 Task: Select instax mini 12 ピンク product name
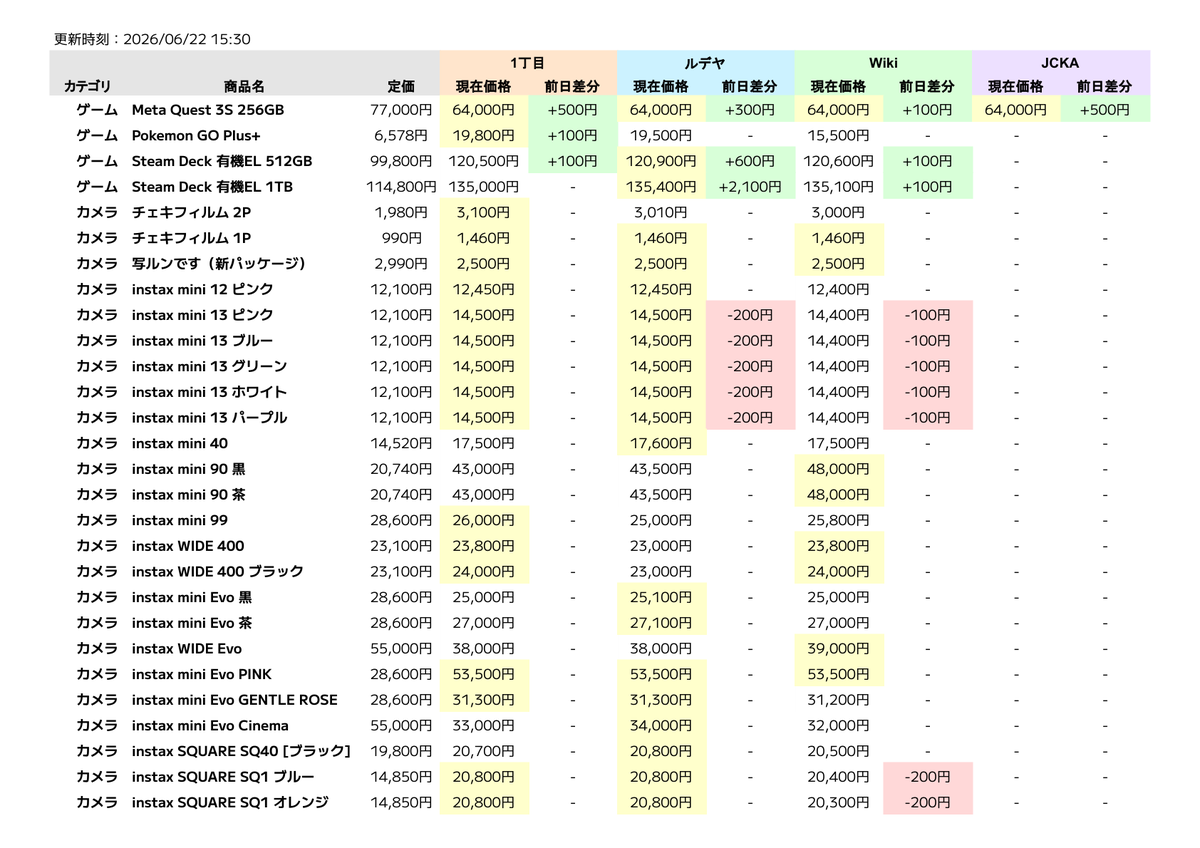(x=202, y=289)
